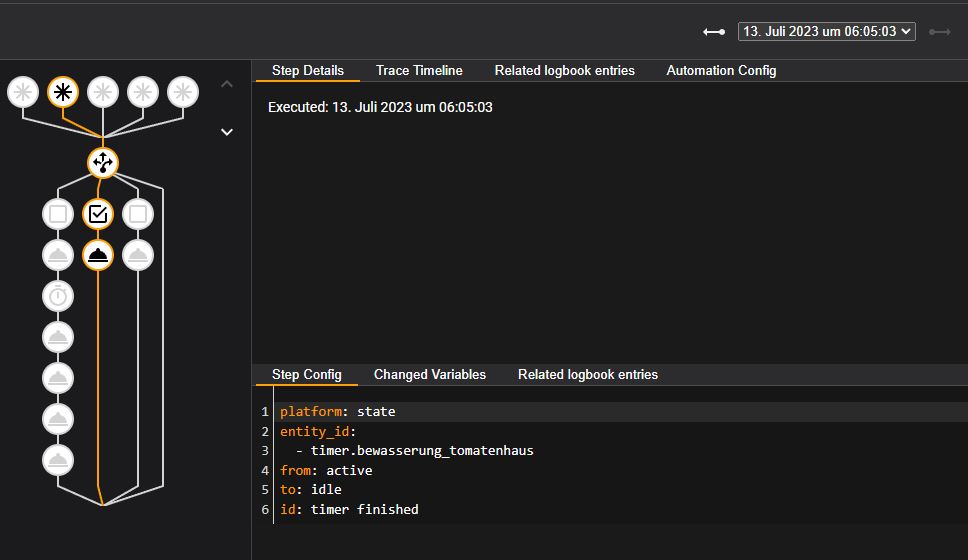Select the unchecked condition node above the delay branch
This screenshot has width=968, height=560.
58,214
